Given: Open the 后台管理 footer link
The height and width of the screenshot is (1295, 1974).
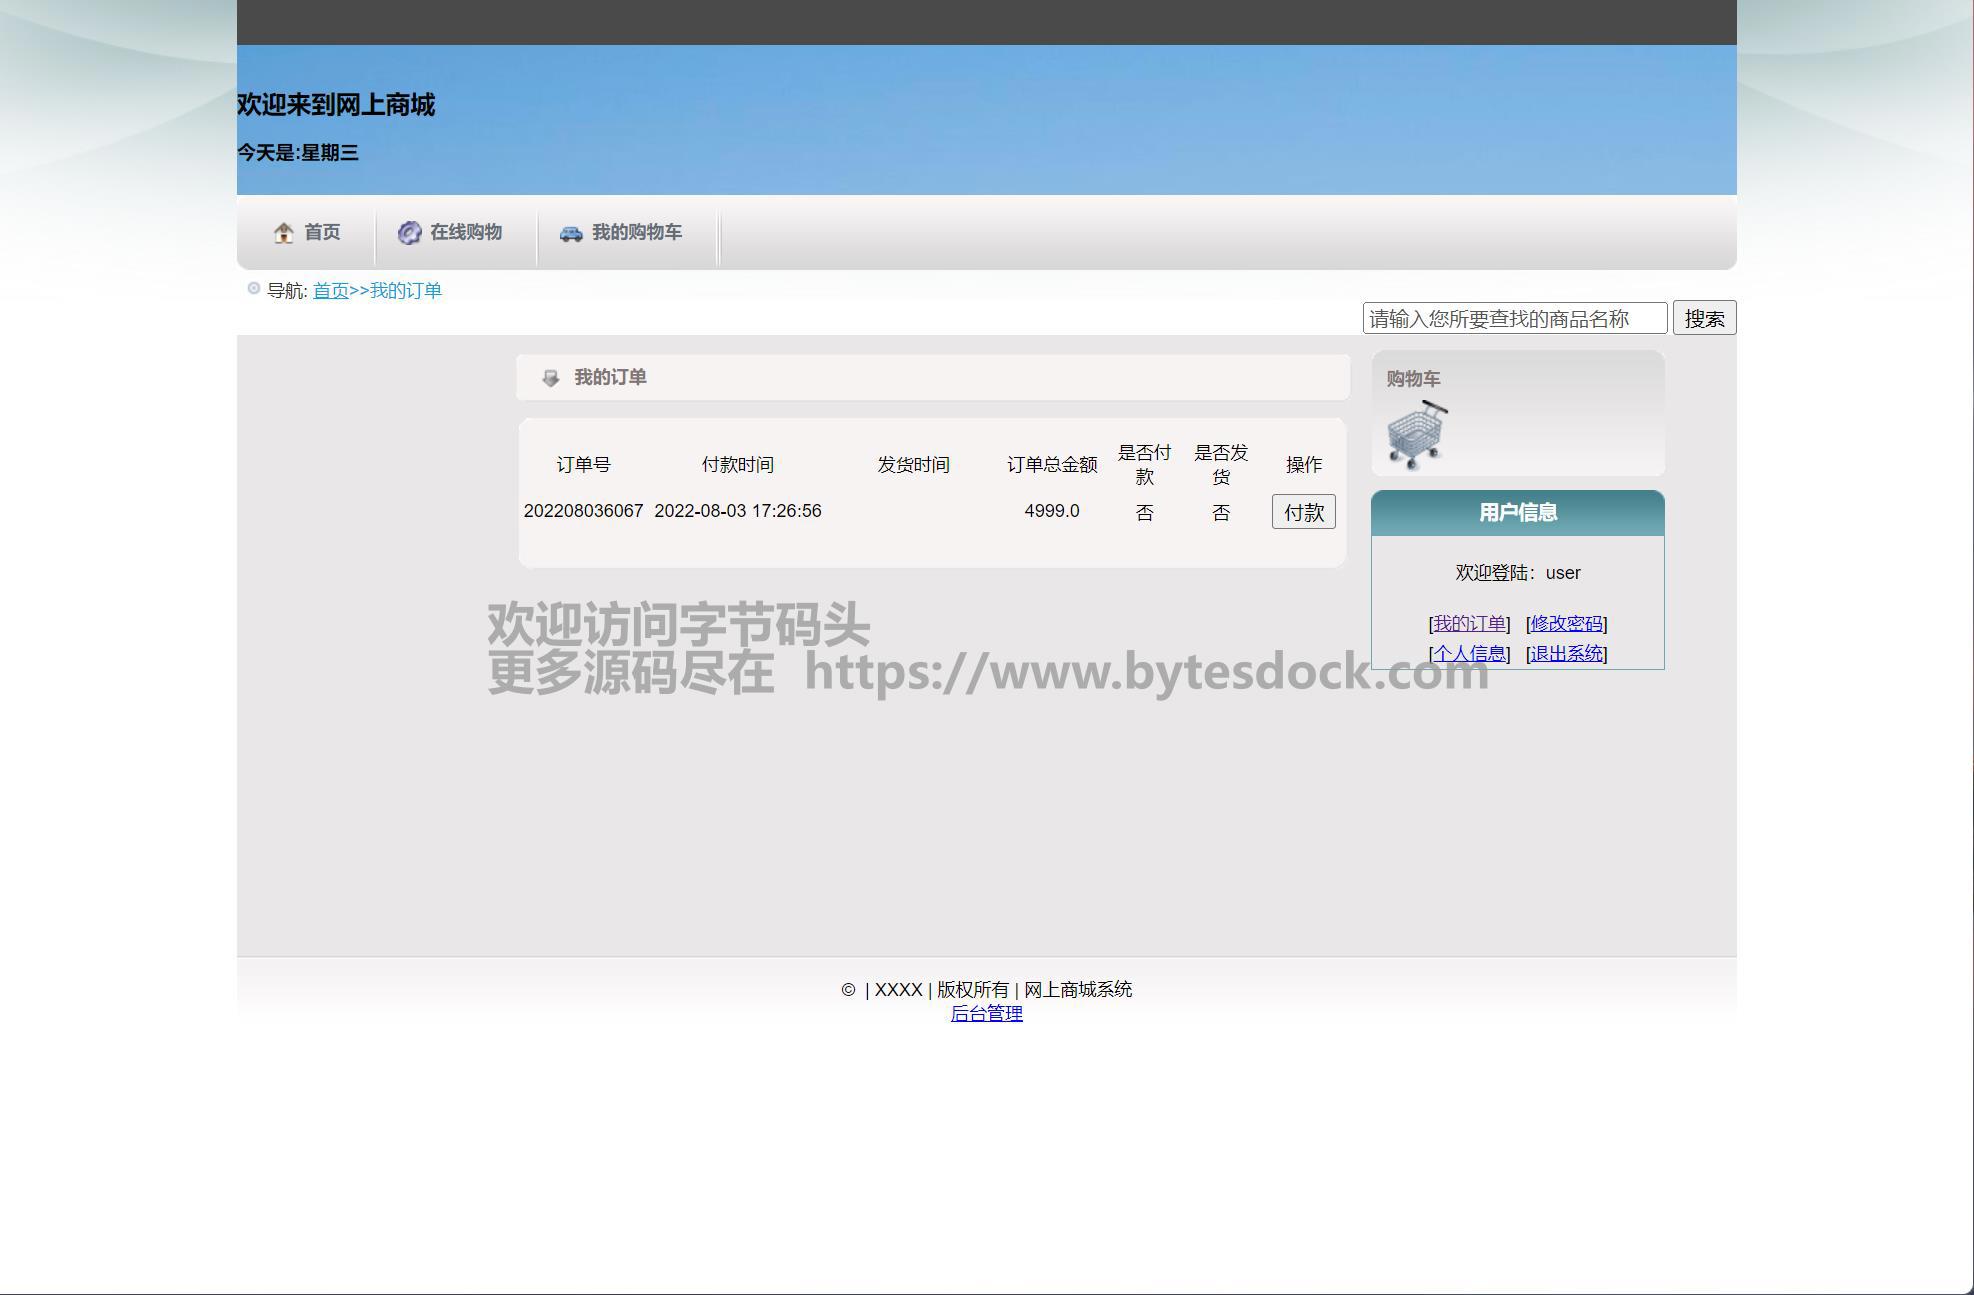Looking at the screenshot, I should [x=986, y=1014].
